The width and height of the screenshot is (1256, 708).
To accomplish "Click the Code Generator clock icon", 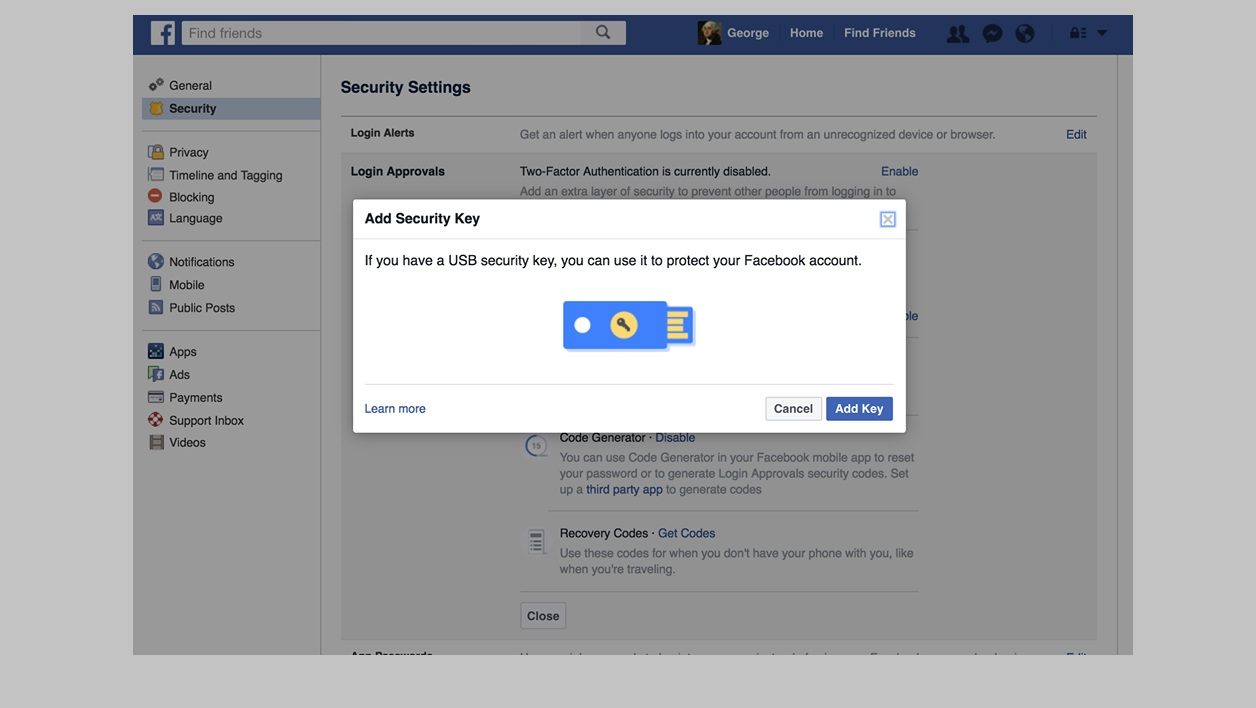I will click(x=537, y=446).
